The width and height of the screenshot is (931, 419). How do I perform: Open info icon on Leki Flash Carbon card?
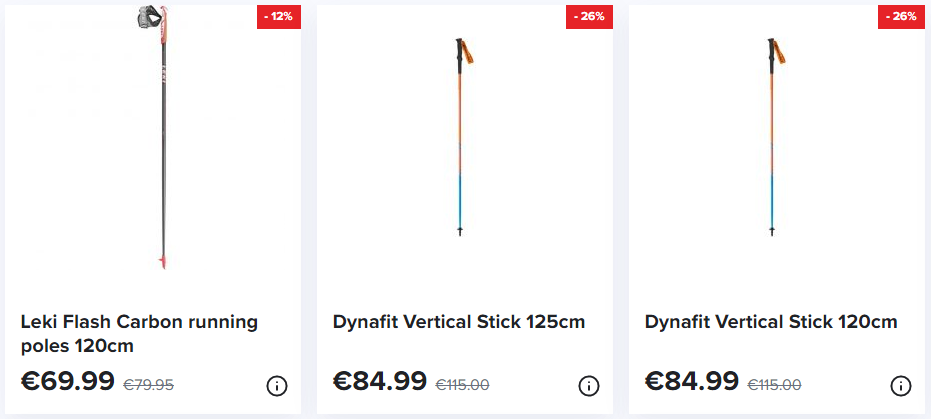click(277, 386)
